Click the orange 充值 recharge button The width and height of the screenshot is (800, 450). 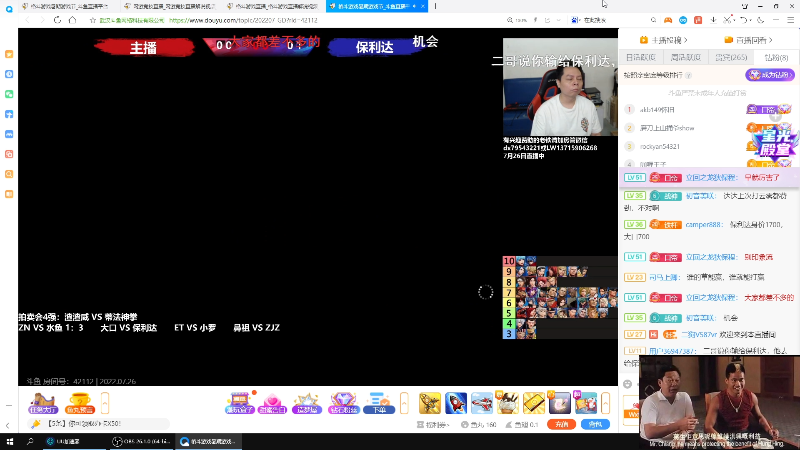pos(561,424)
